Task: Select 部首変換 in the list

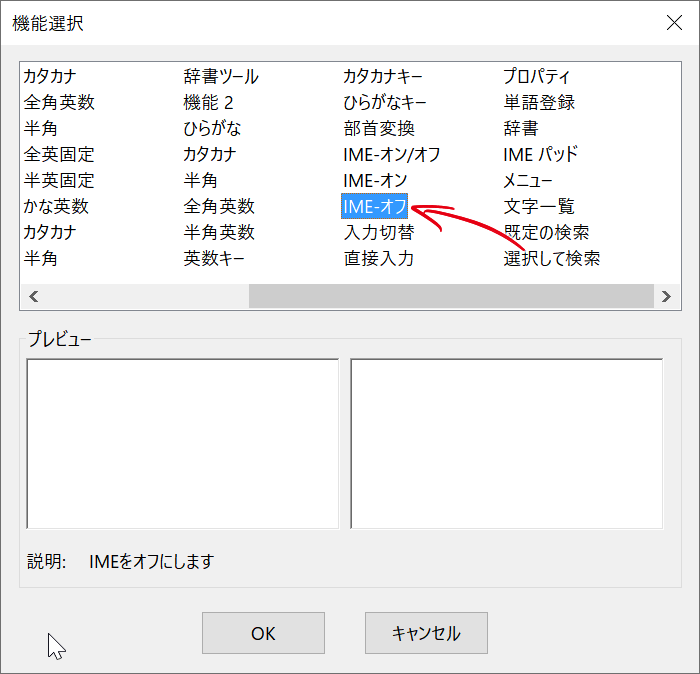Action: (x=379, y=129)
